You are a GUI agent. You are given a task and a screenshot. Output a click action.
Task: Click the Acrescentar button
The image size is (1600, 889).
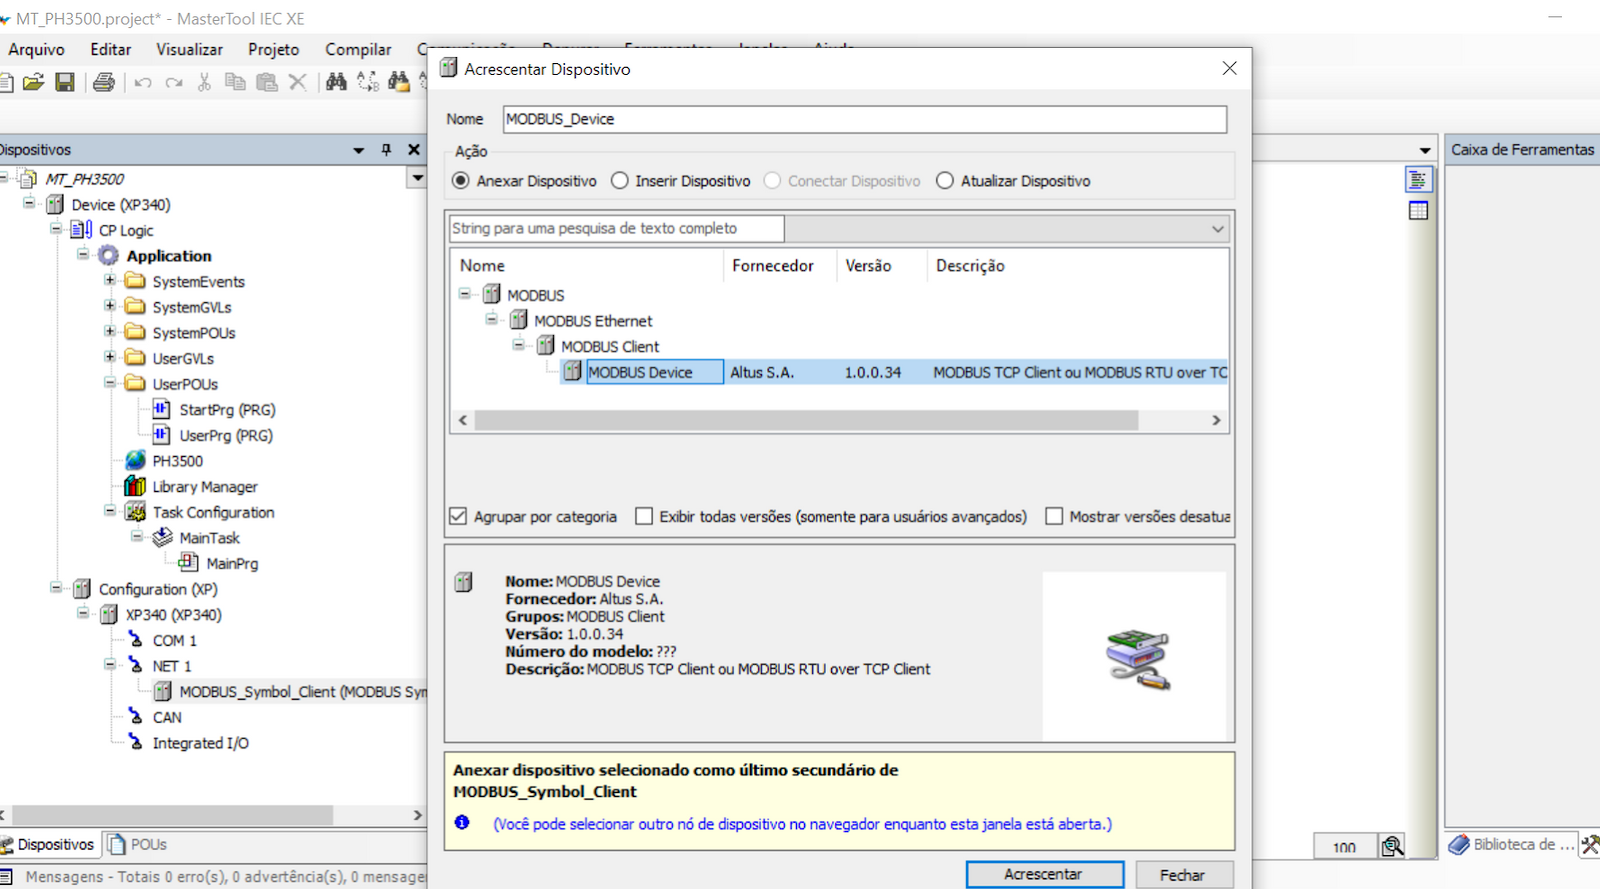(1043, 874)
